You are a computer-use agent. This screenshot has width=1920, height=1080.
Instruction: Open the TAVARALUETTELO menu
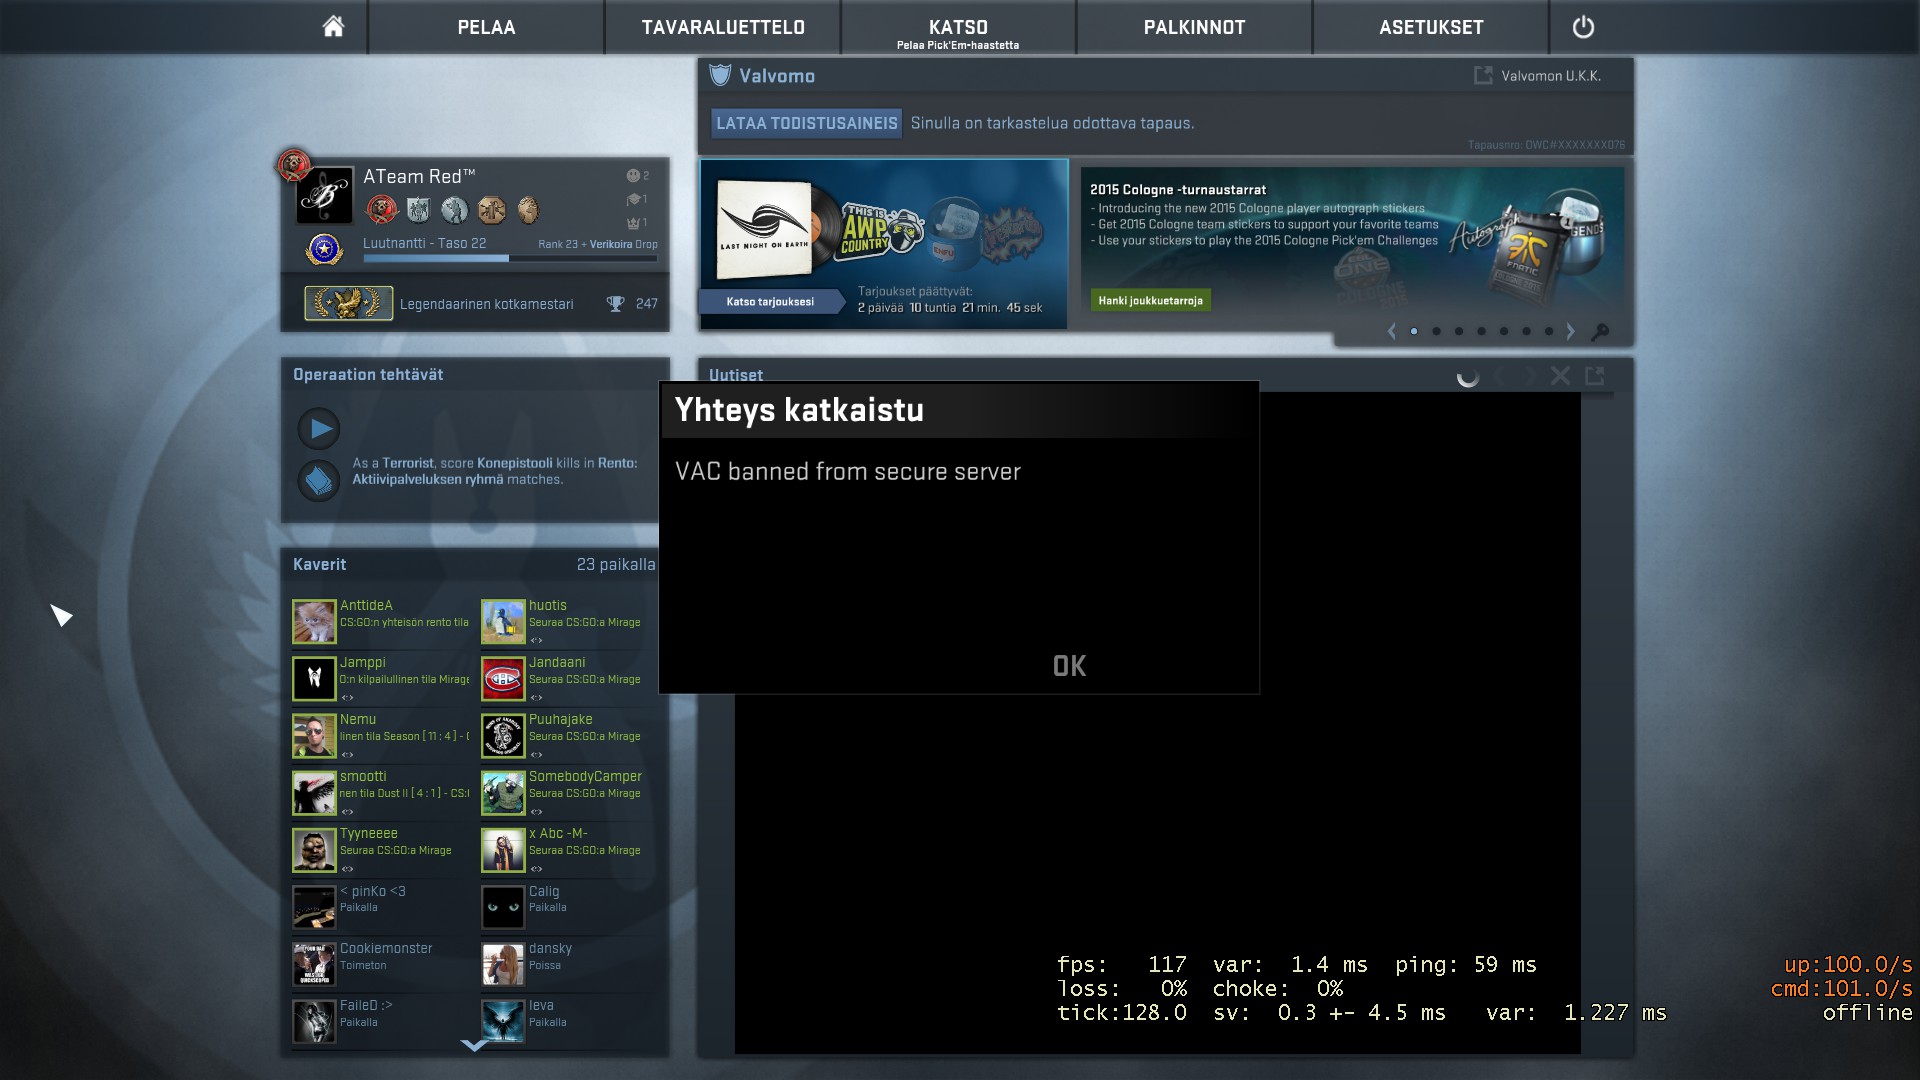pyautogui.click(x=723, y=27)
